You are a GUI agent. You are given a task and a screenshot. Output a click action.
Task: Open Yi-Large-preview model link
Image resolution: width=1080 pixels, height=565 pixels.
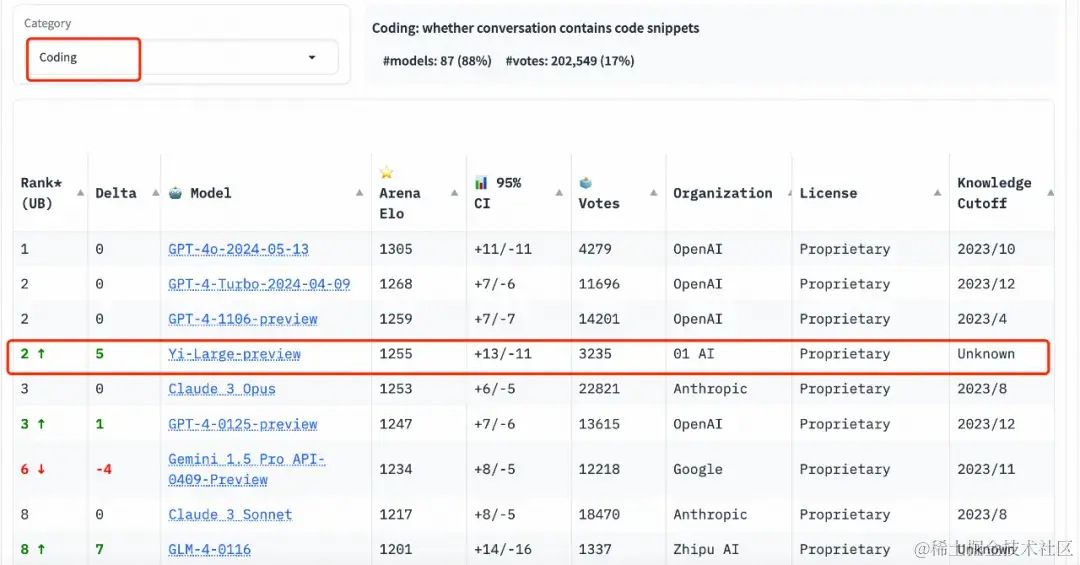[x=234, y=354]
